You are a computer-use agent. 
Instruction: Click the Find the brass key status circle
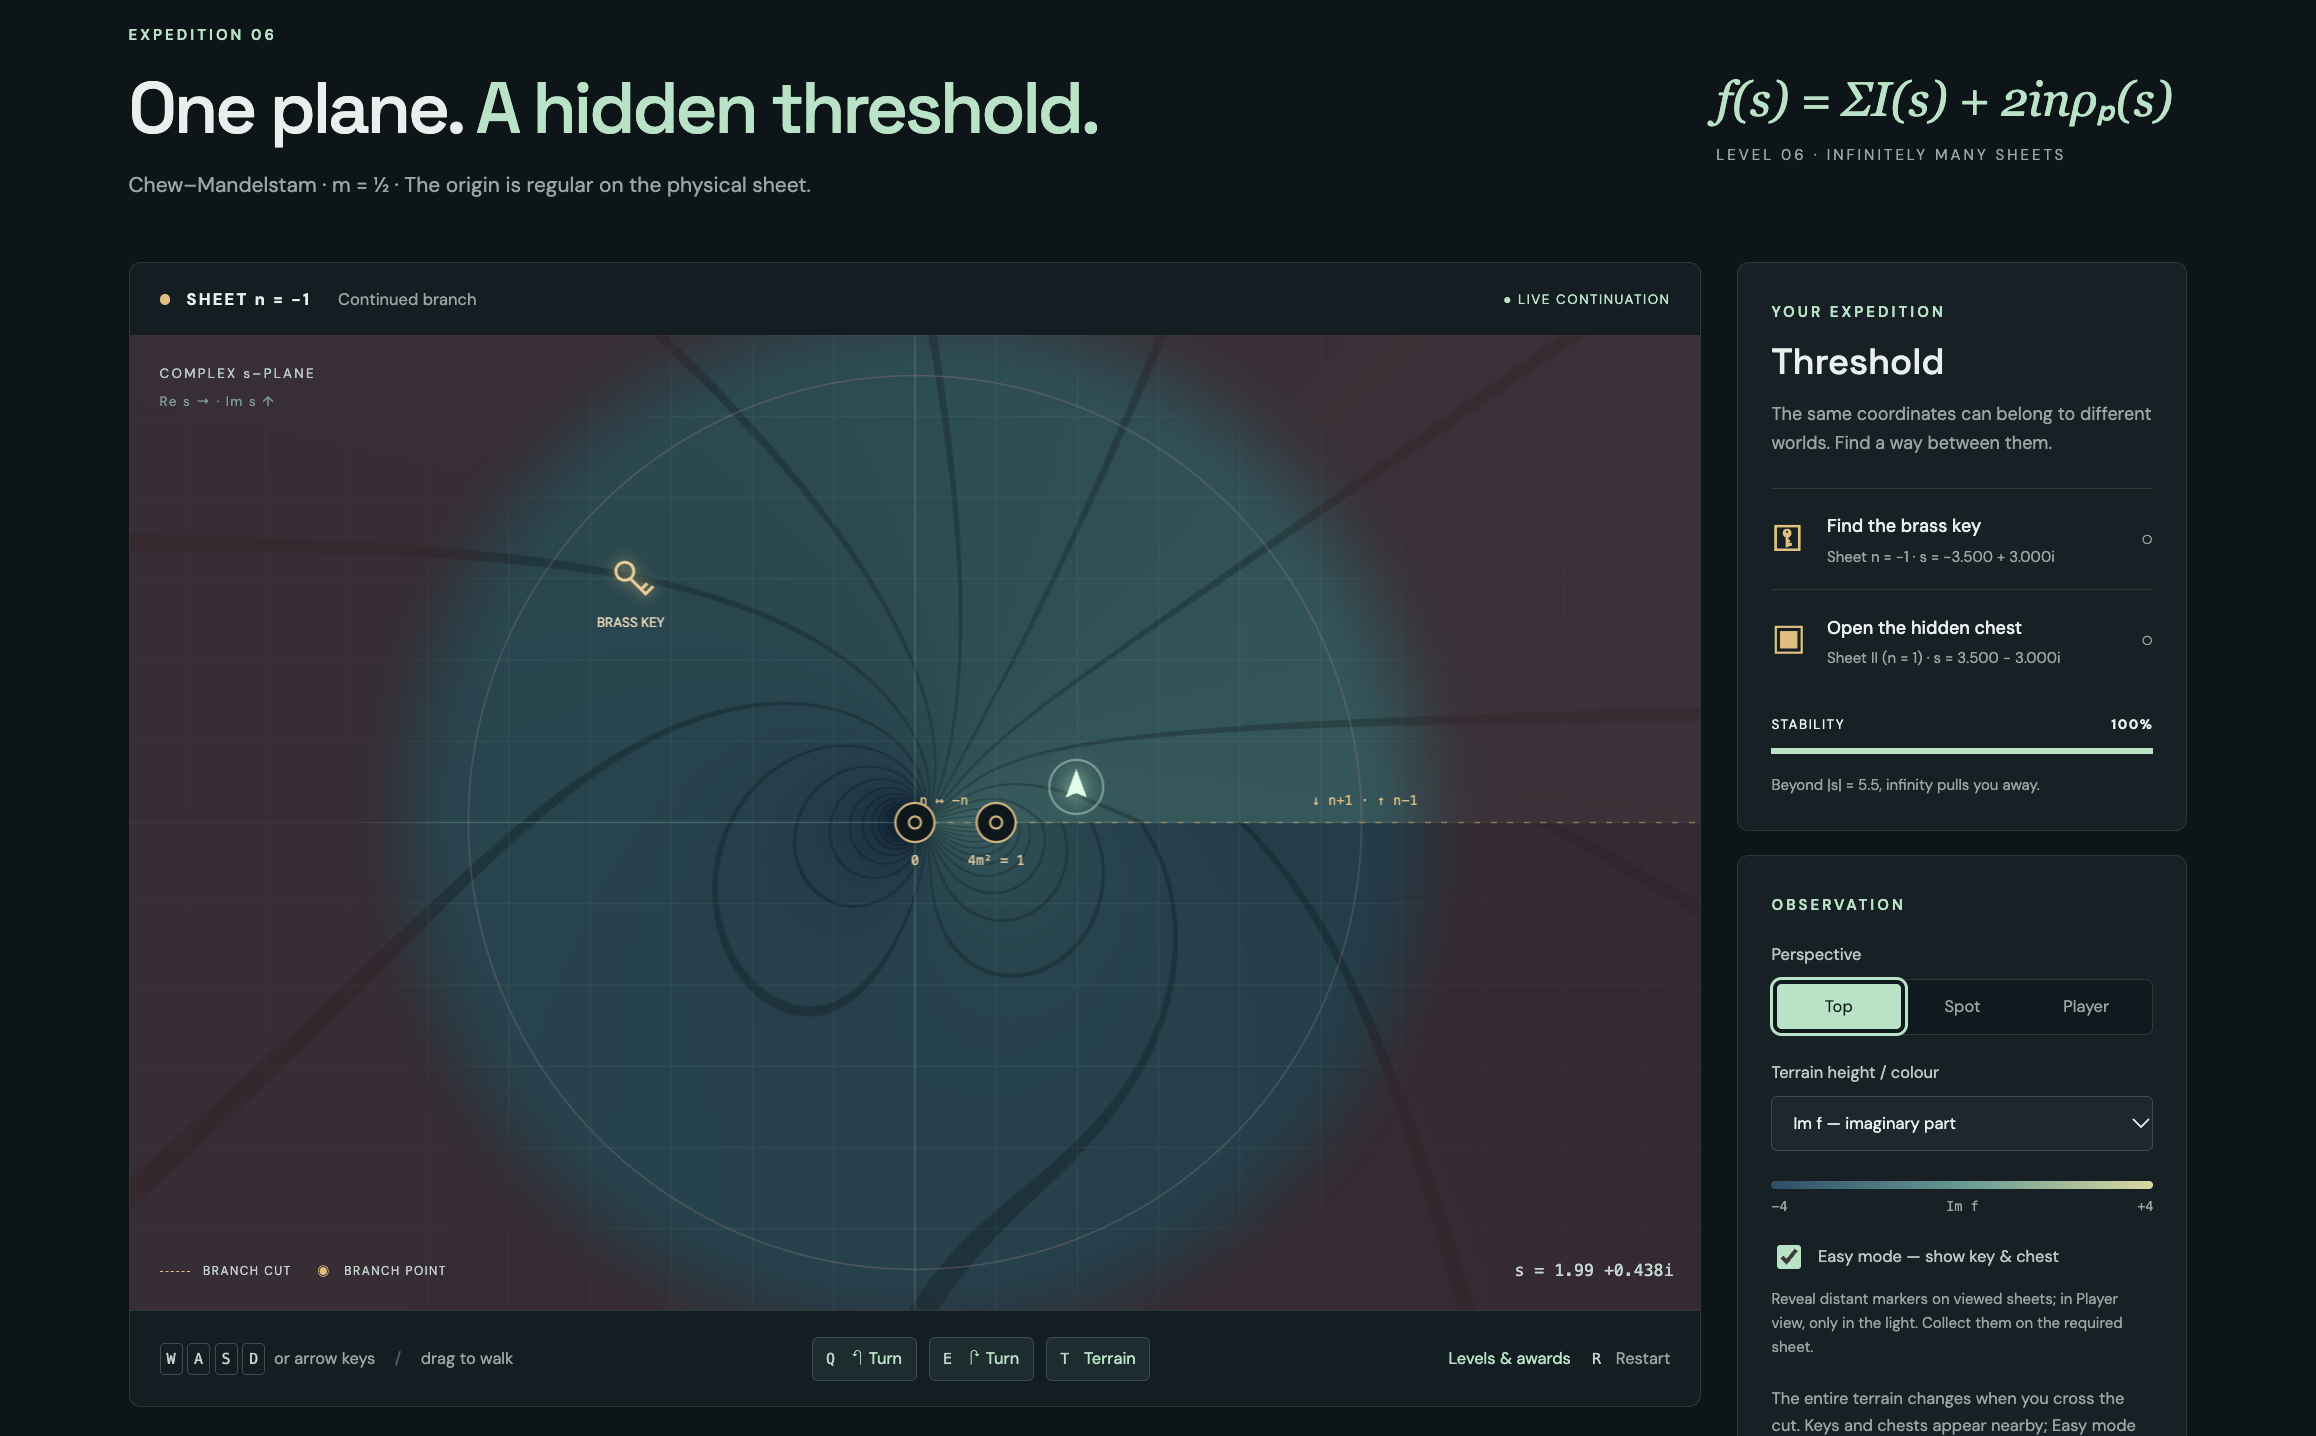[2147, 540]
